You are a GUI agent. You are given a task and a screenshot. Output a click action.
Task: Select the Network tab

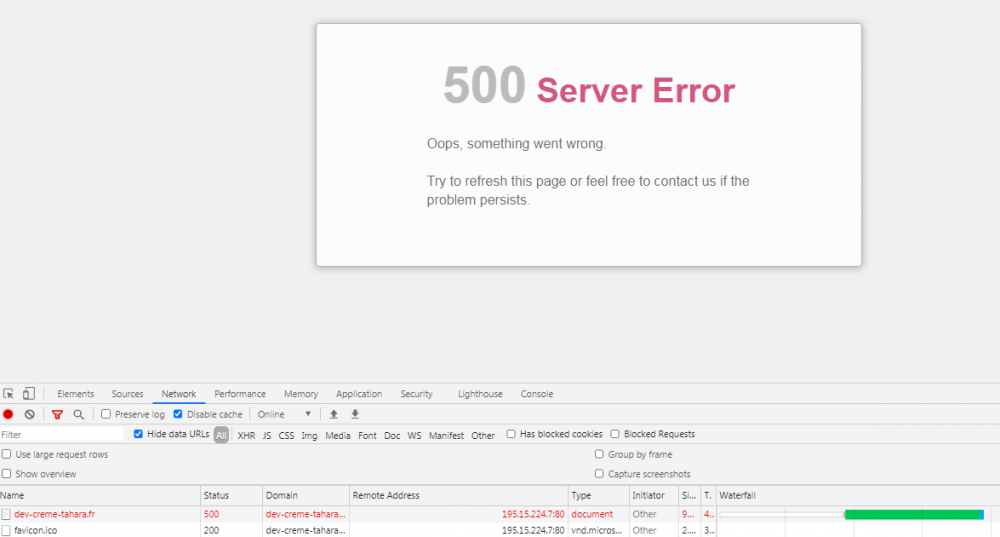(x=179, y=394)
